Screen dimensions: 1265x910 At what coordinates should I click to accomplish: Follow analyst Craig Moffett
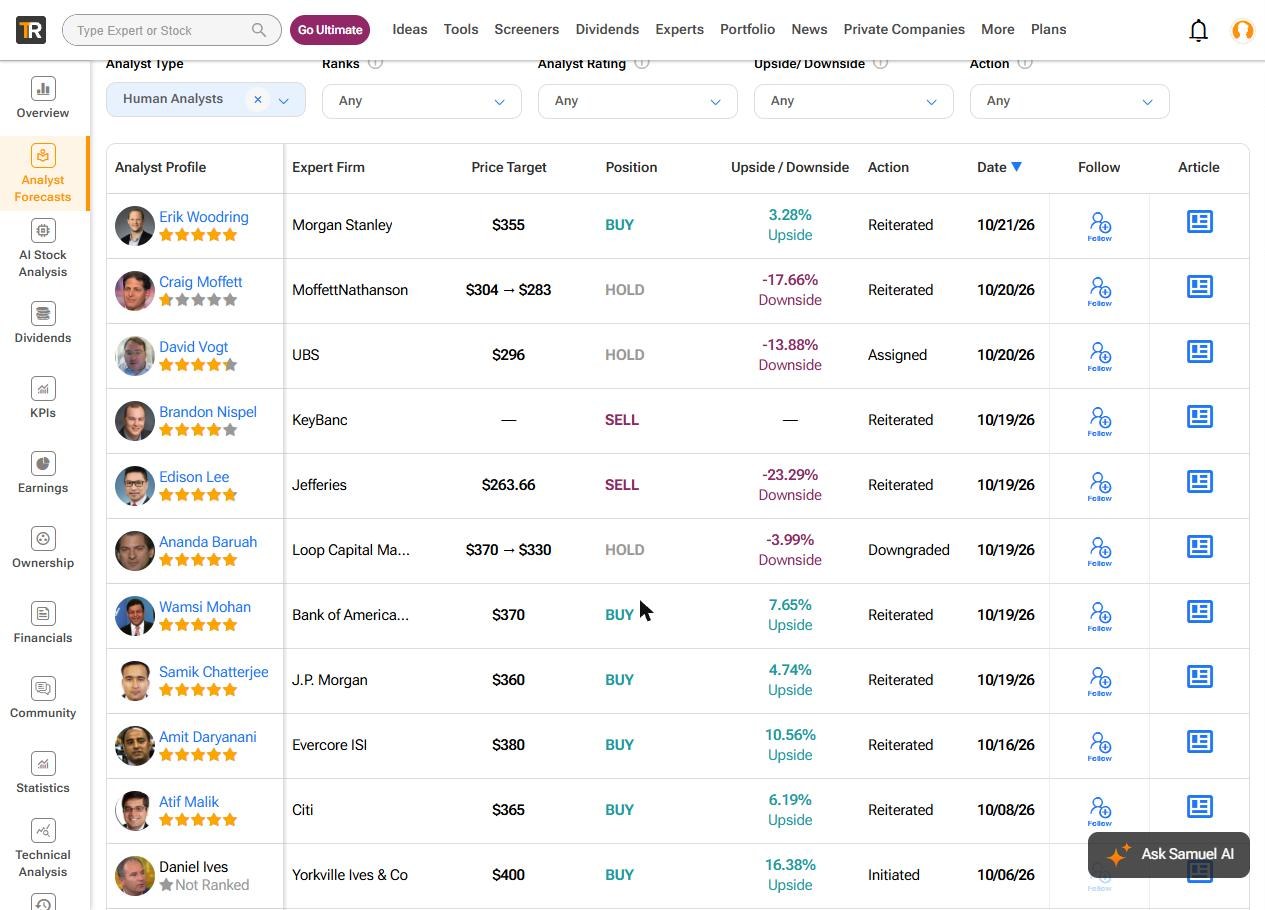tap(1099, 291)
